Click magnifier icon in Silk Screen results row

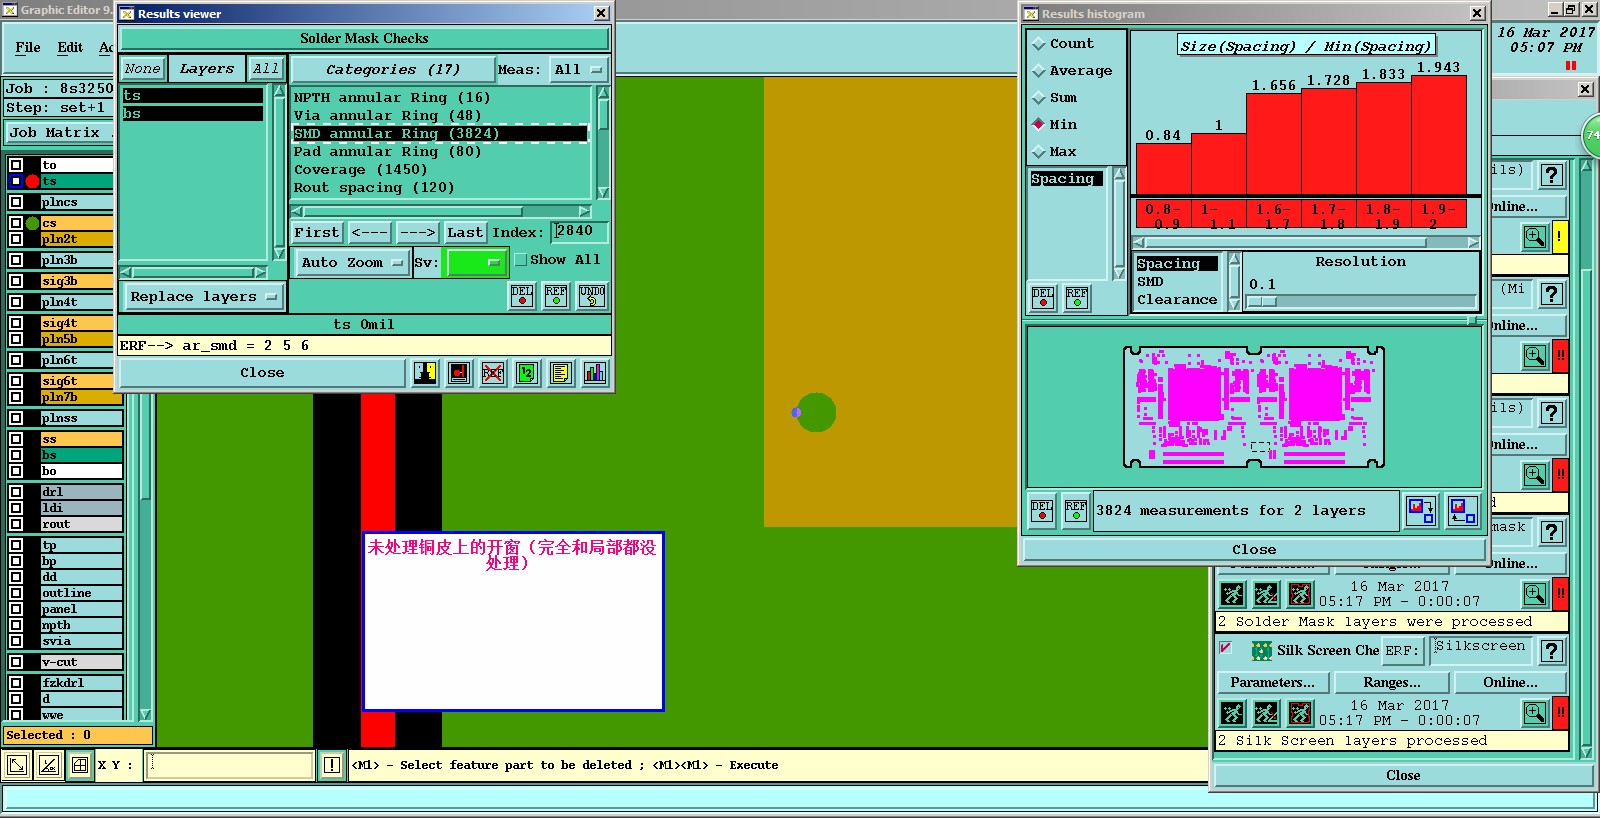pos(1535,713)
